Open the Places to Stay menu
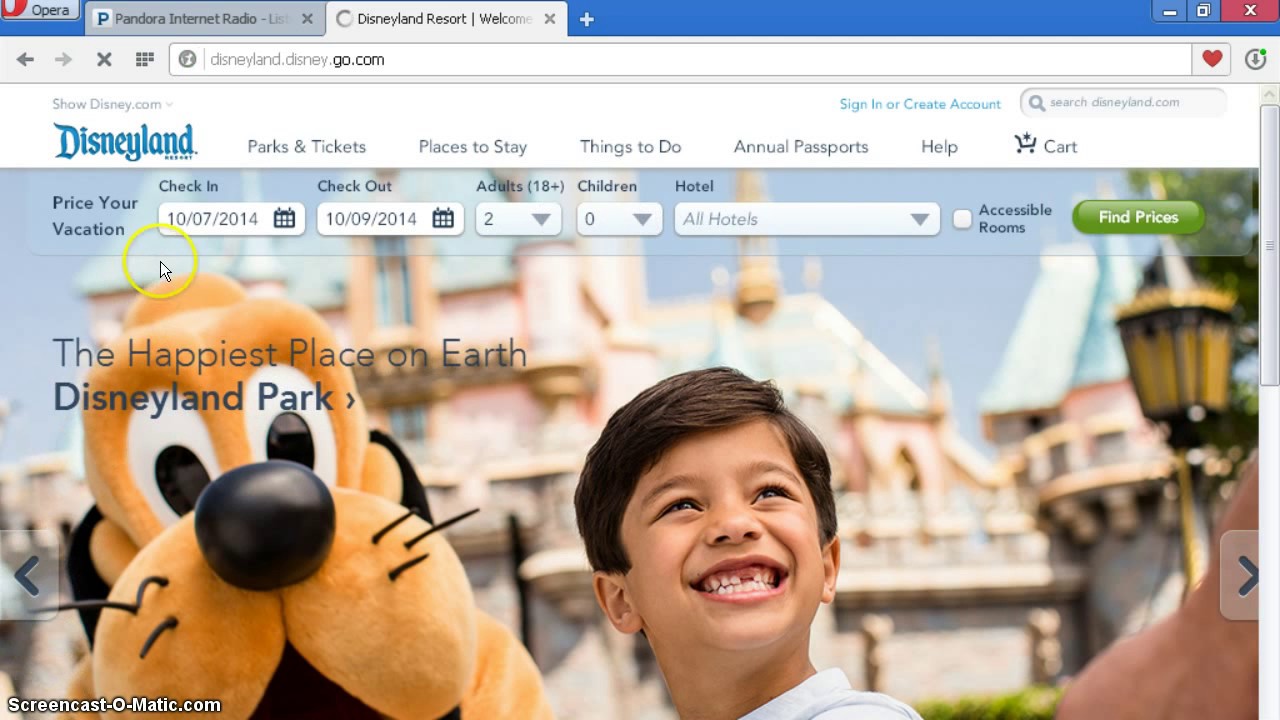The height and width of the screenshot is (720, 1280). pos(473,147)
